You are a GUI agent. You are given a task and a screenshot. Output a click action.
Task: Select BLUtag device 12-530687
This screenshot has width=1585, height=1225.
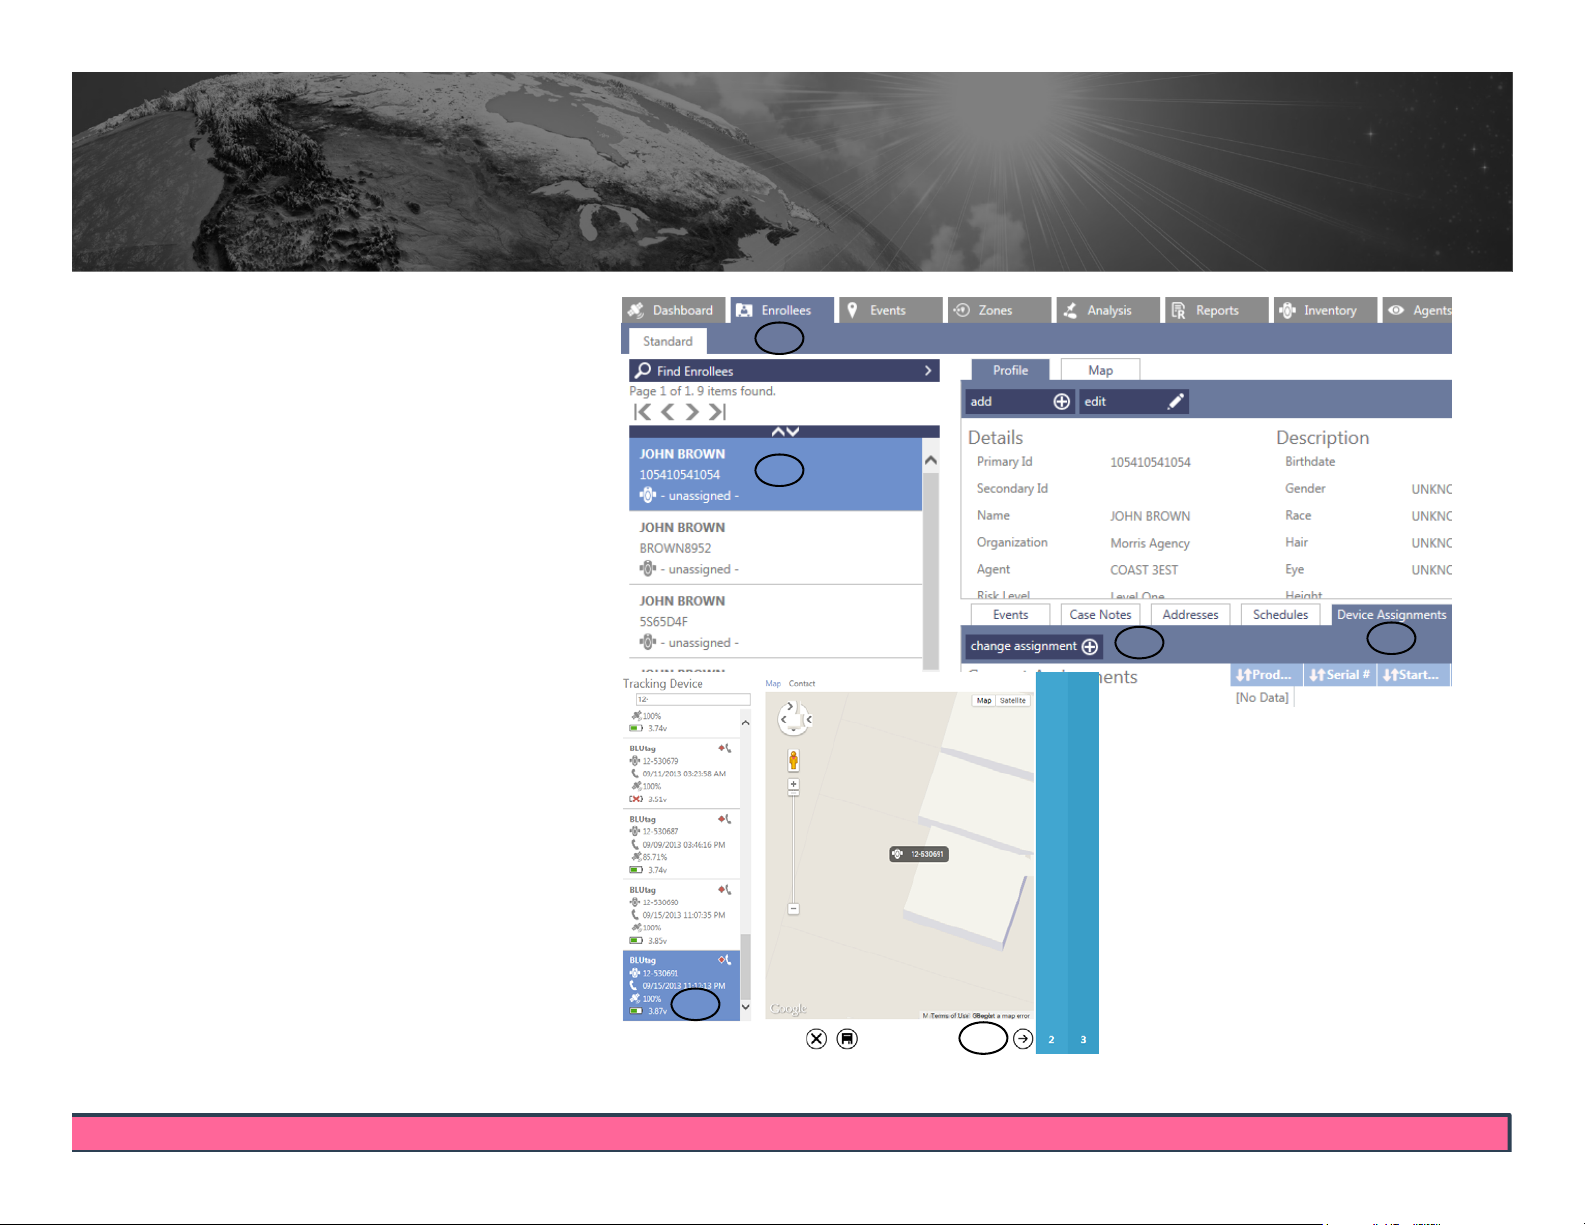tap(681, 843)
